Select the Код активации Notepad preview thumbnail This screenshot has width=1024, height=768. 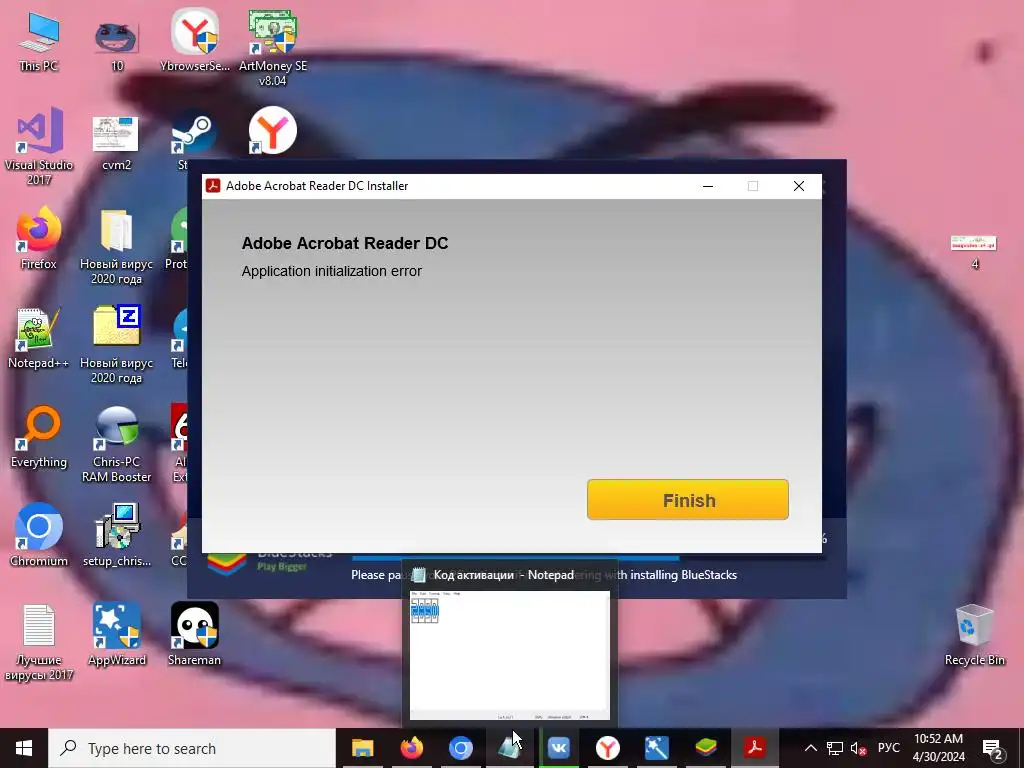[x=509, y=654]
